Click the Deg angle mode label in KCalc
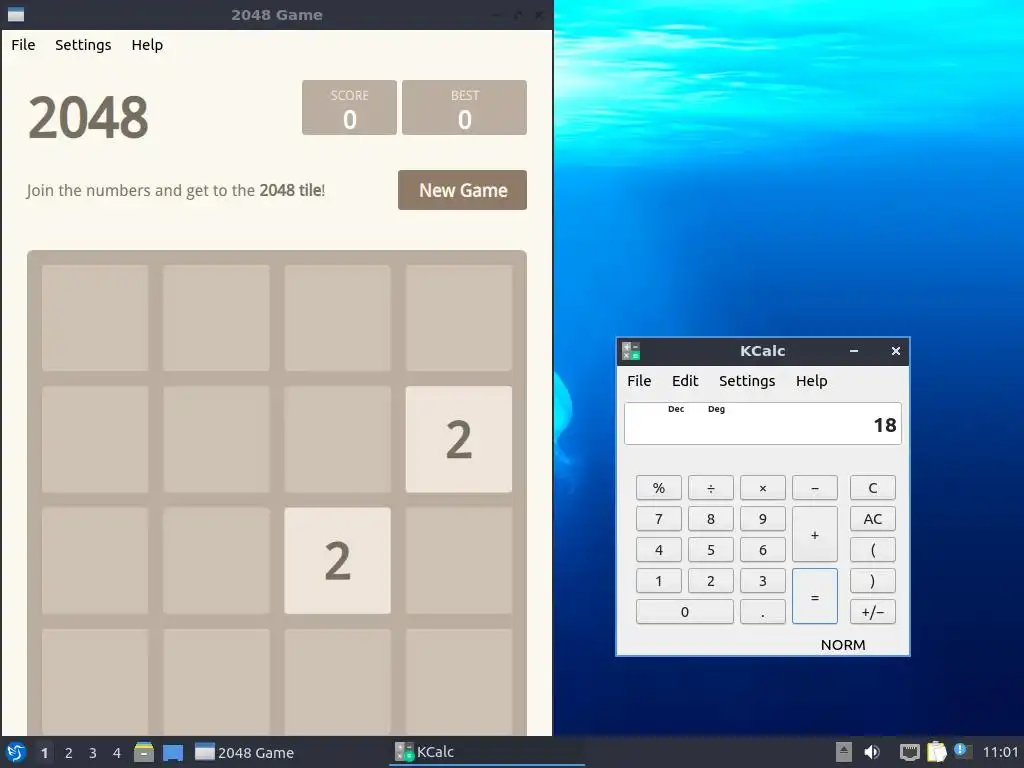The image size is (1024, 768). point(716,409)
